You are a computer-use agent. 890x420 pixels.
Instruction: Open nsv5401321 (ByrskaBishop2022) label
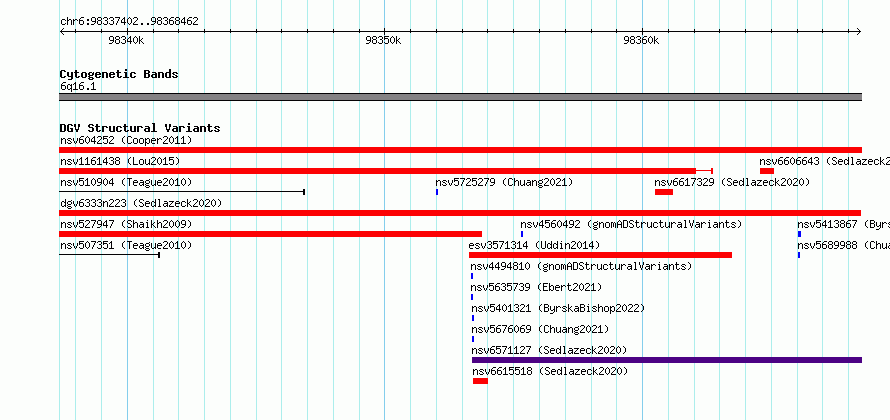(x=559, y=308)
